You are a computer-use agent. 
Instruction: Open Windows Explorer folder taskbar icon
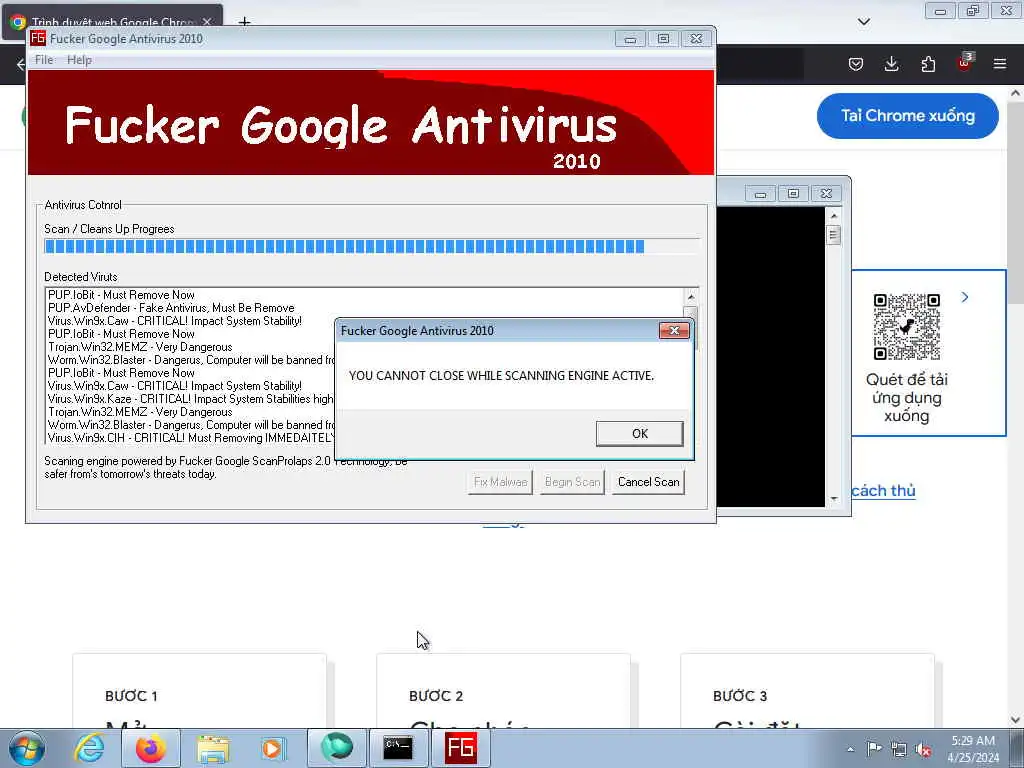[213, 748]
